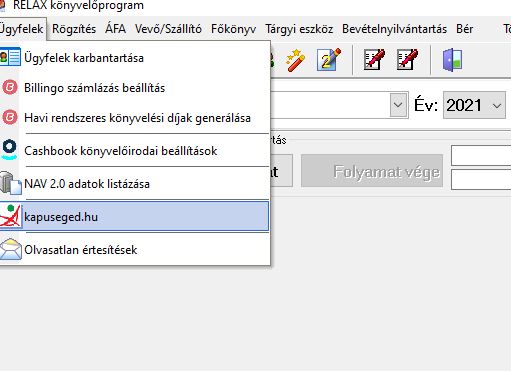
Task: Click the Billingo logo beside számlázás beállítás
Action: 10,88
